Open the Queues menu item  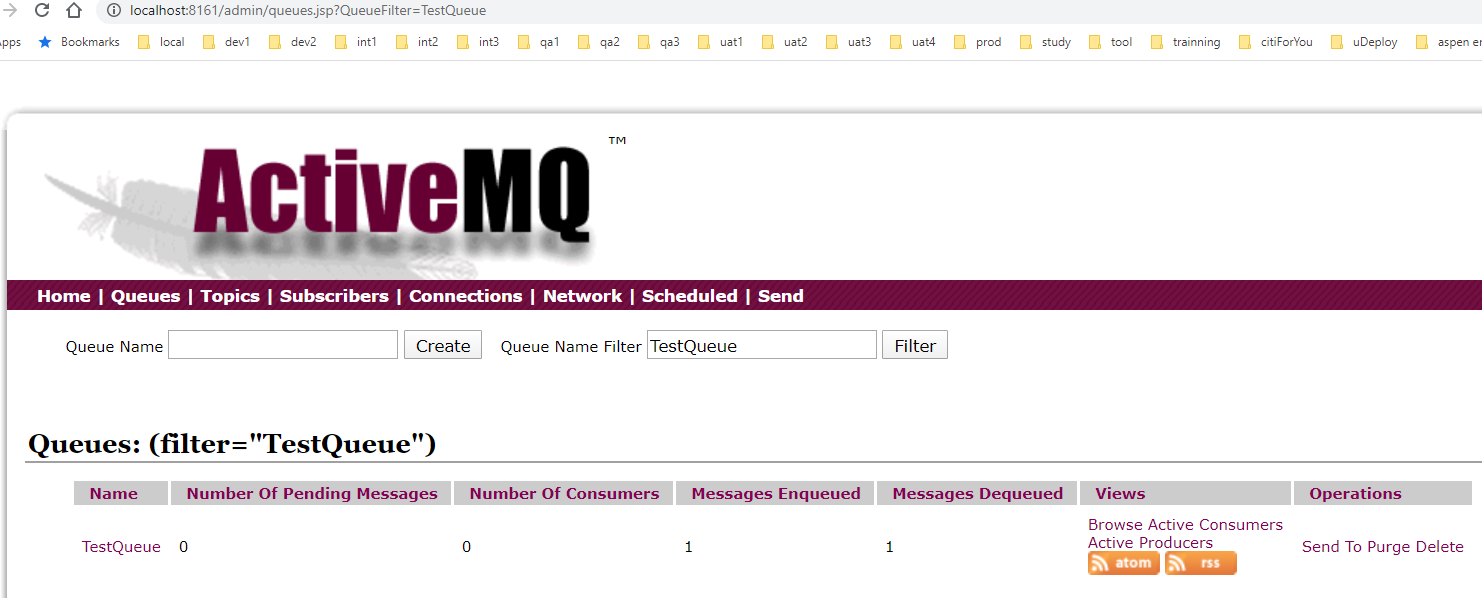[x=146, y=296]
